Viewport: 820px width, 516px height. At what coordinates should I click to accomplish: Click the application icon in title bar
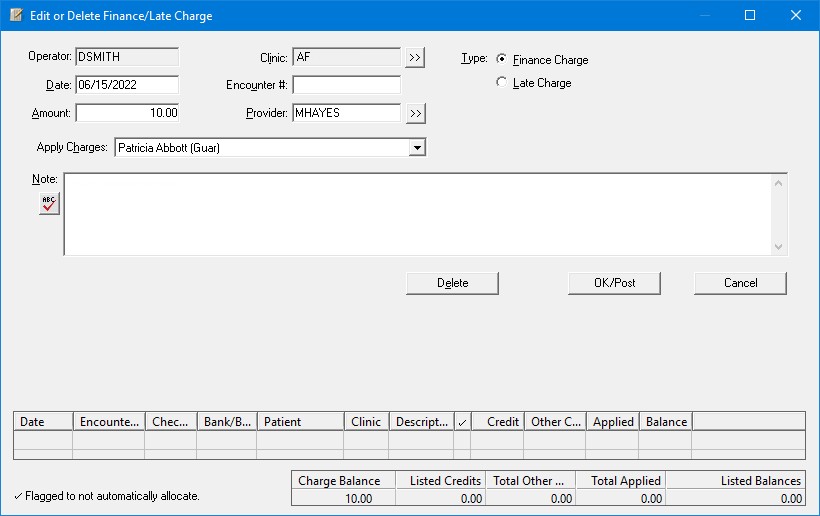pos(16,16)
